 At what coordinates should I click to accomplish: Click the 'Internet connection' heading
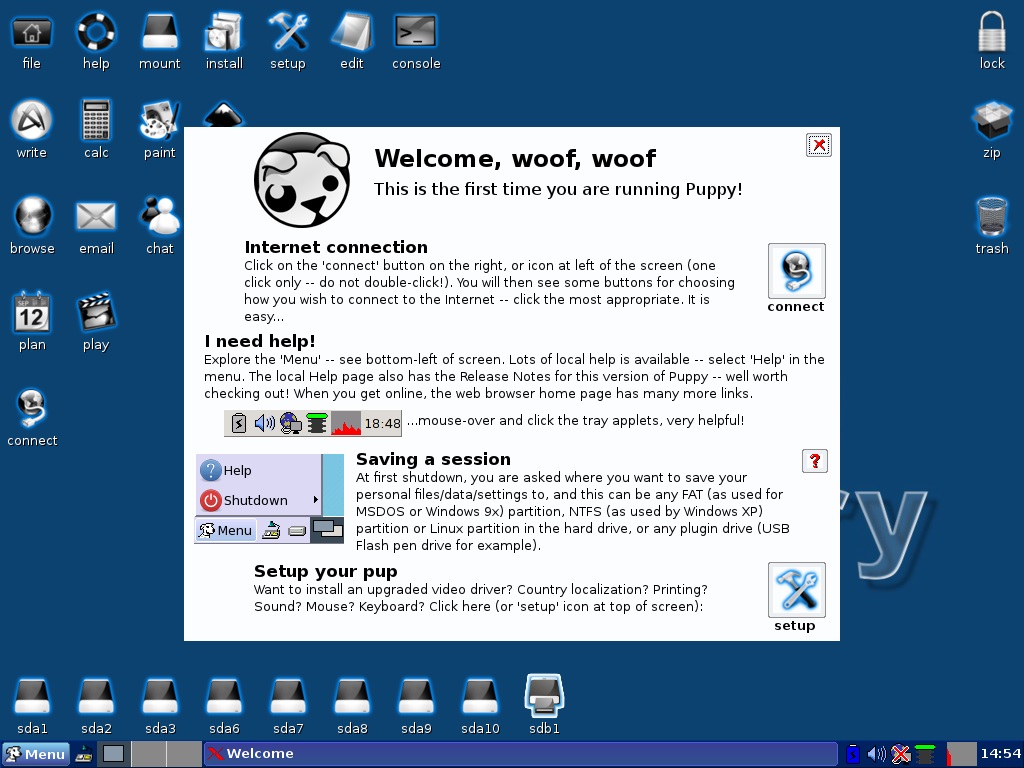coord(336,247)
